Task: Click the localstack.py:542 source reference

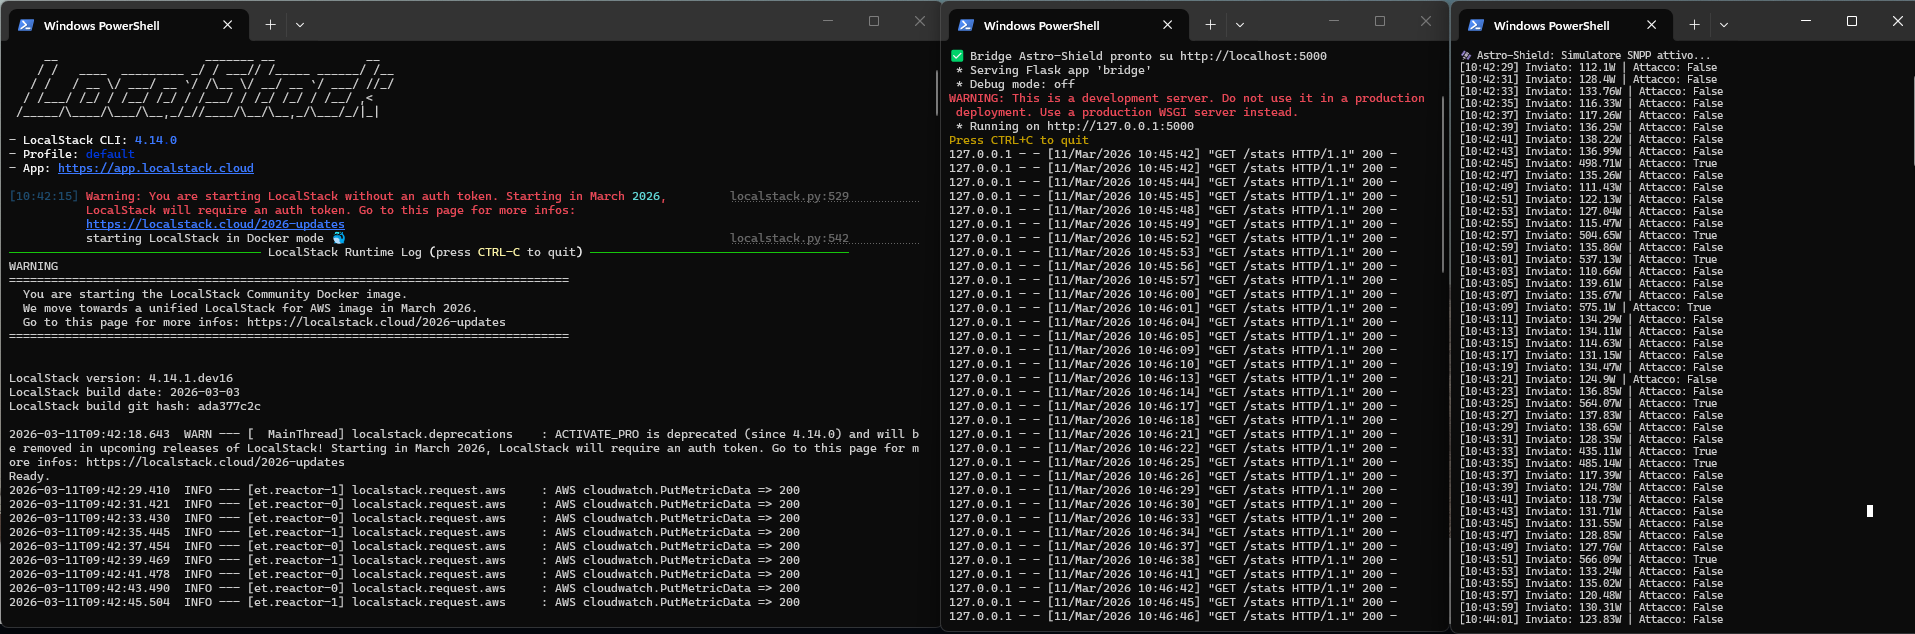Action: 789,238
